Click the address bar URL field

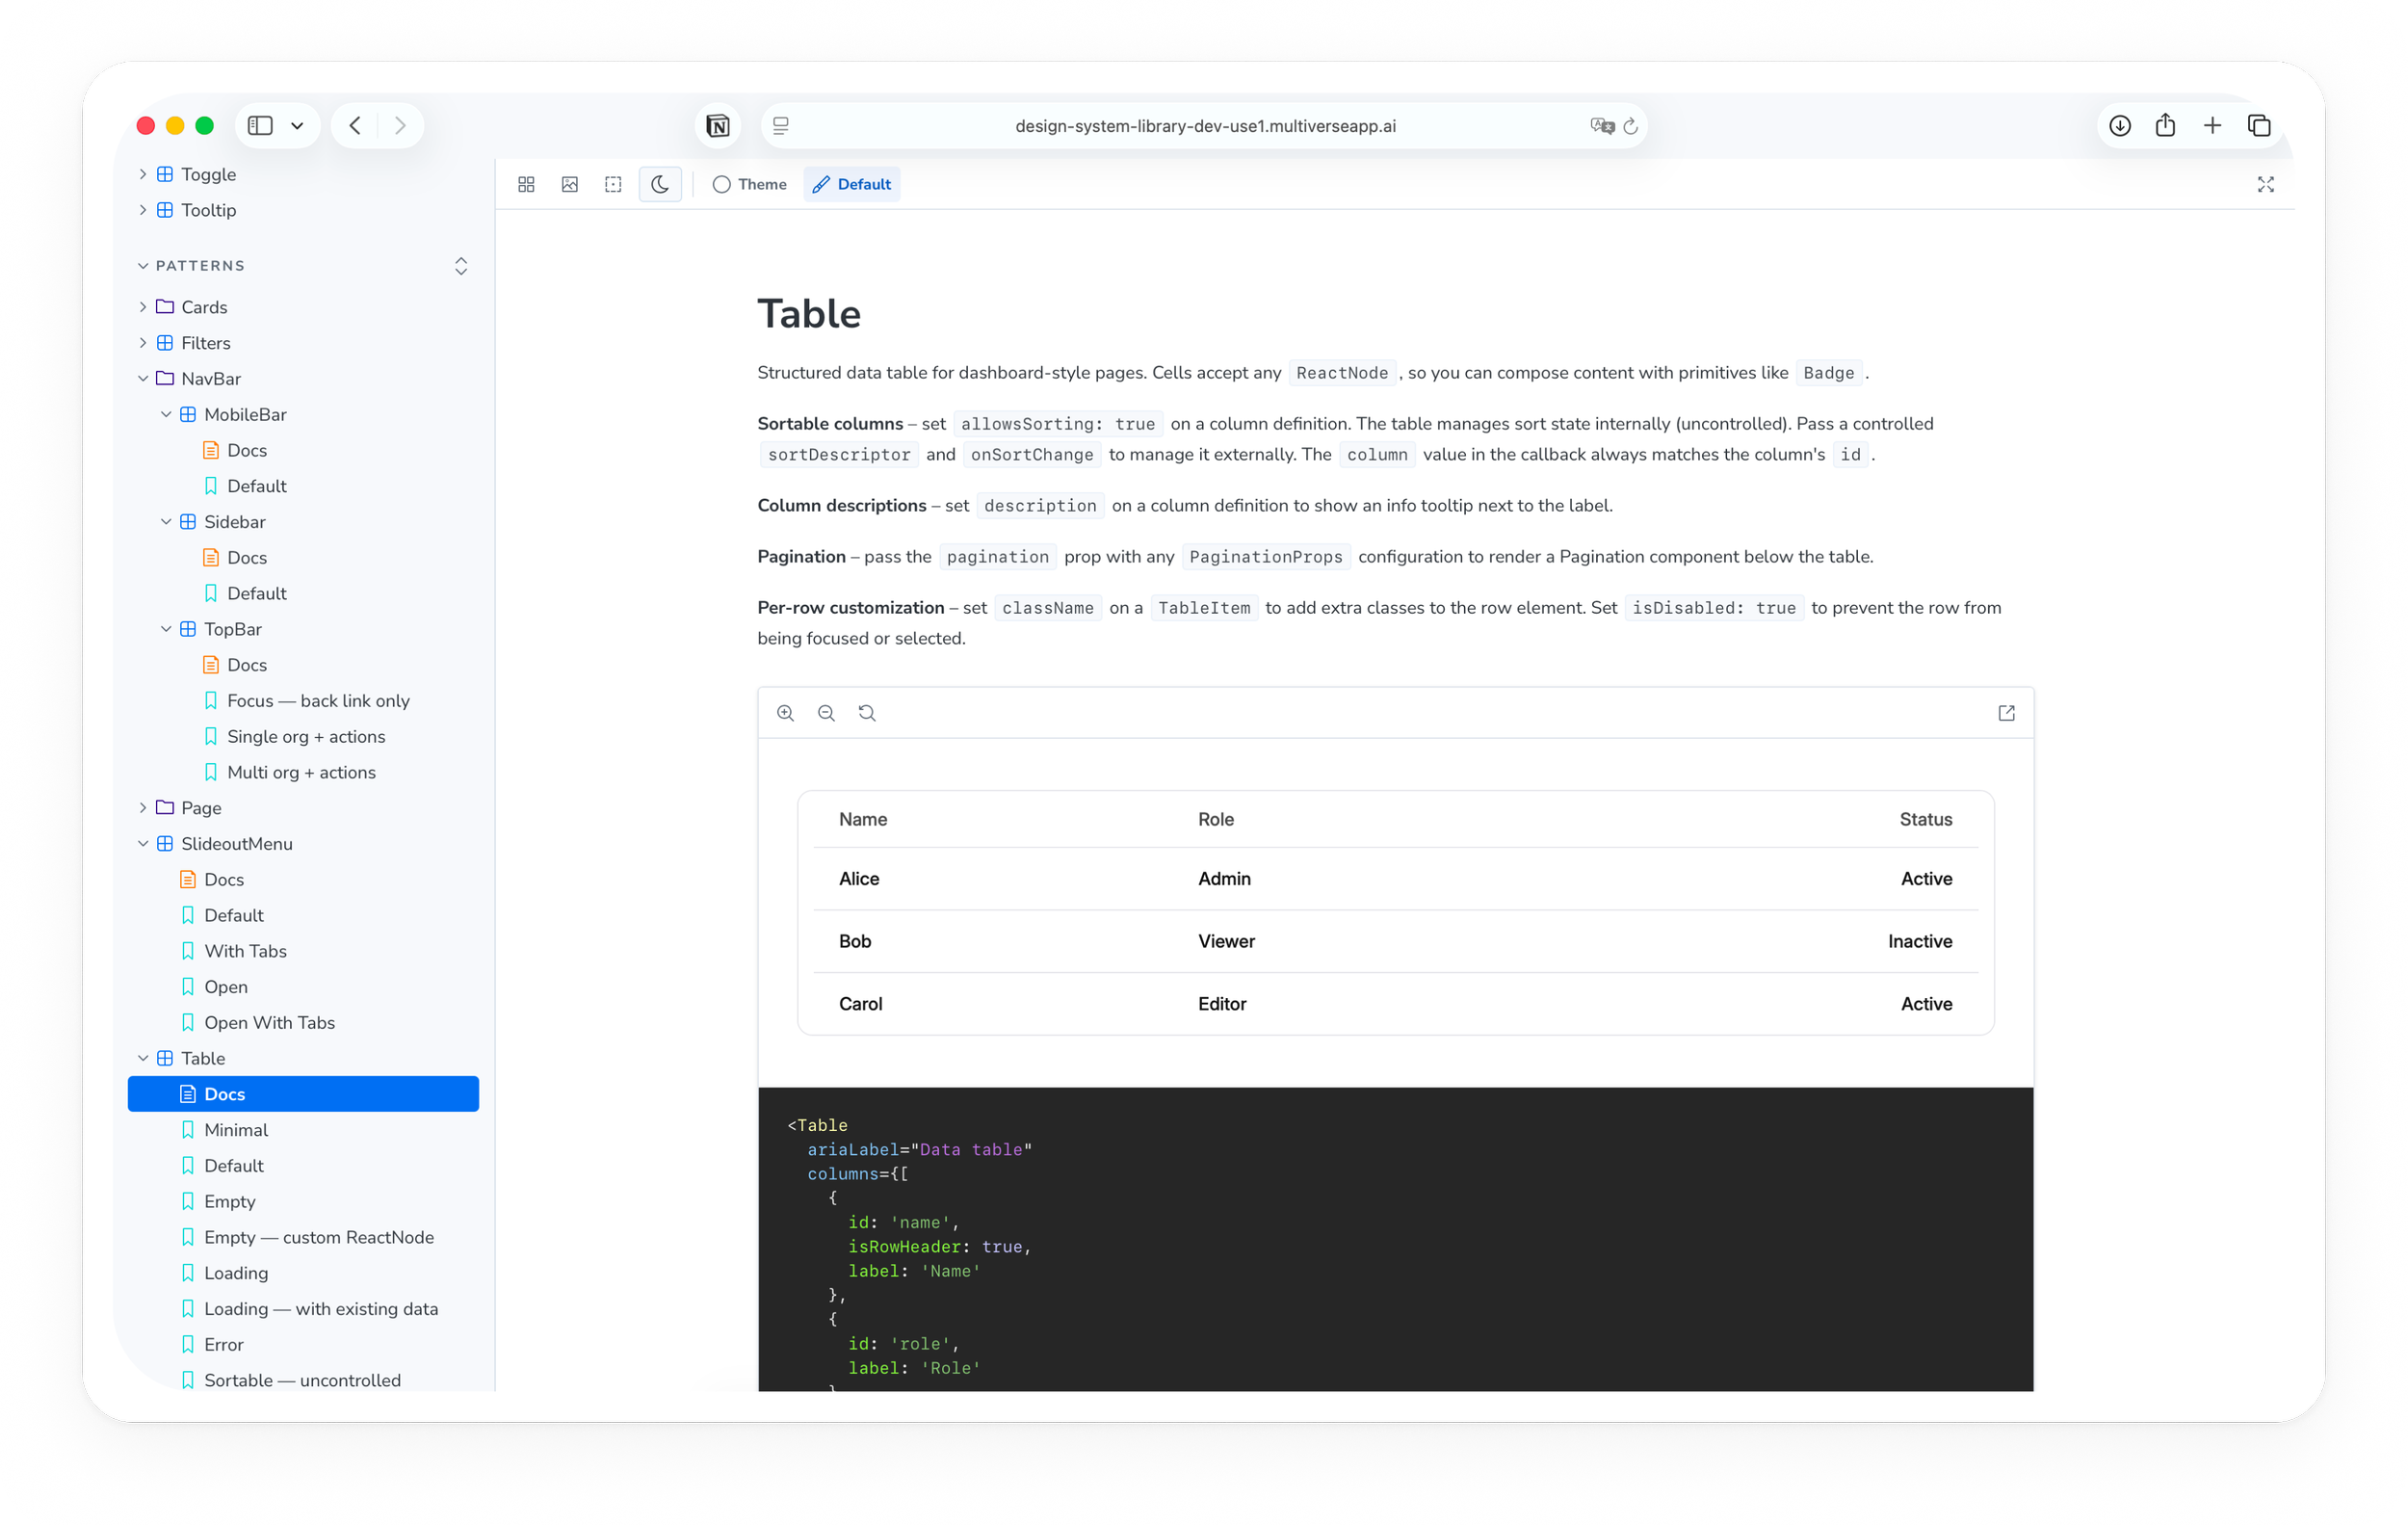click(1205, 126)
